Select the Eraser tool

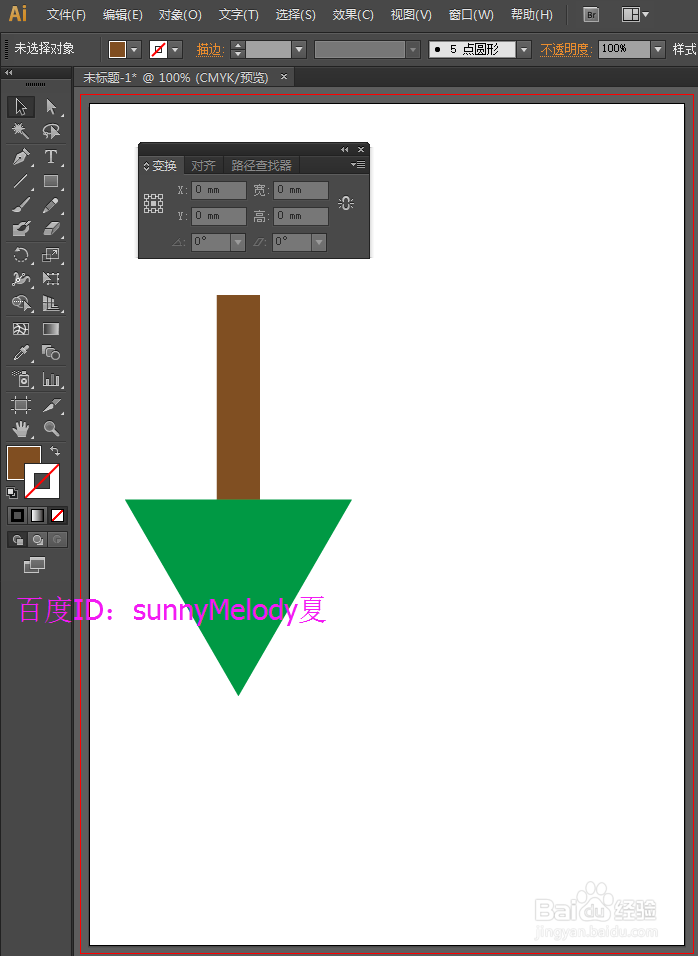[x=51, y=229]
